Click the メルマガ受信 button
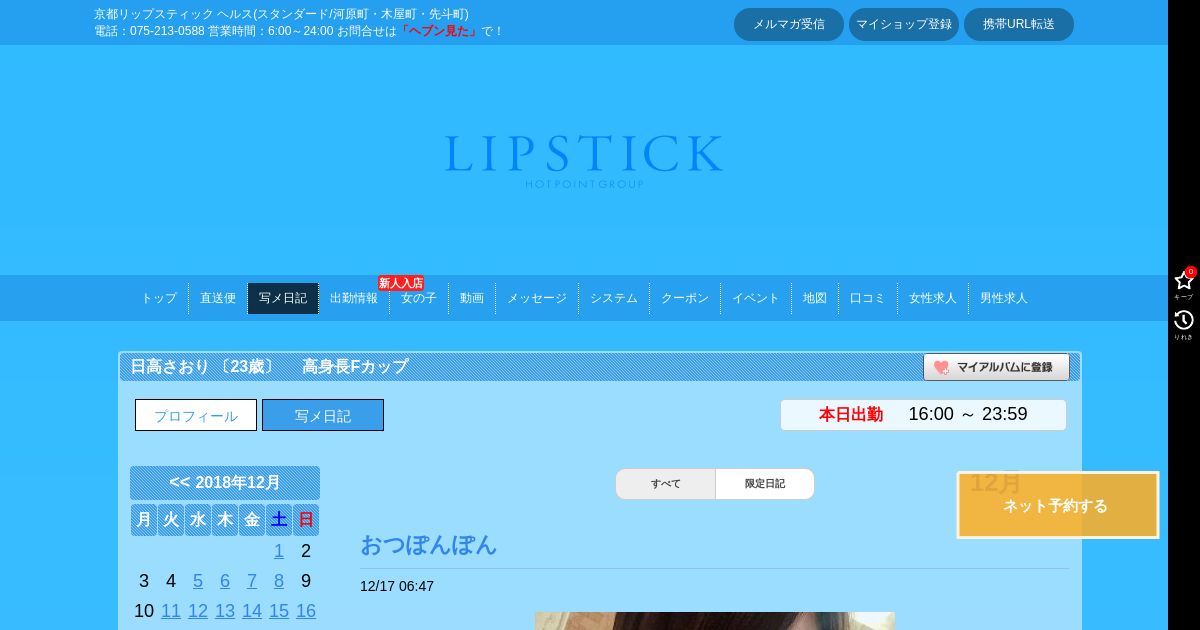 tap(789, 24)
